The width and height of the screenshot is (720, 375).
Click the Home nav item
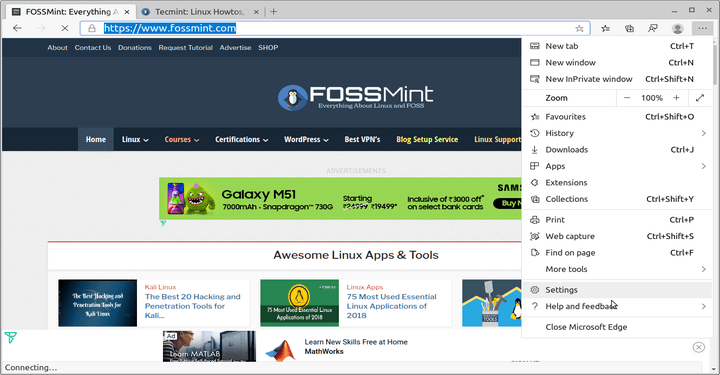[x=96, y=140]
